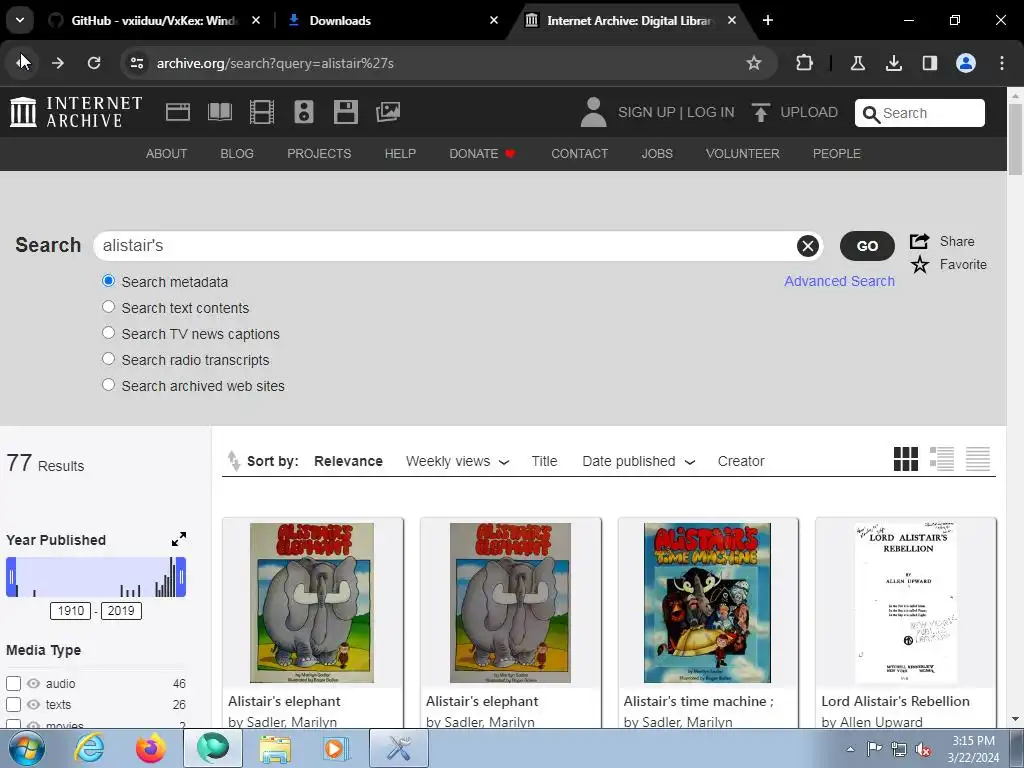Hide audio results with eye icon
The height and width of the screenshot is (768, 1024).
[33, 684]
